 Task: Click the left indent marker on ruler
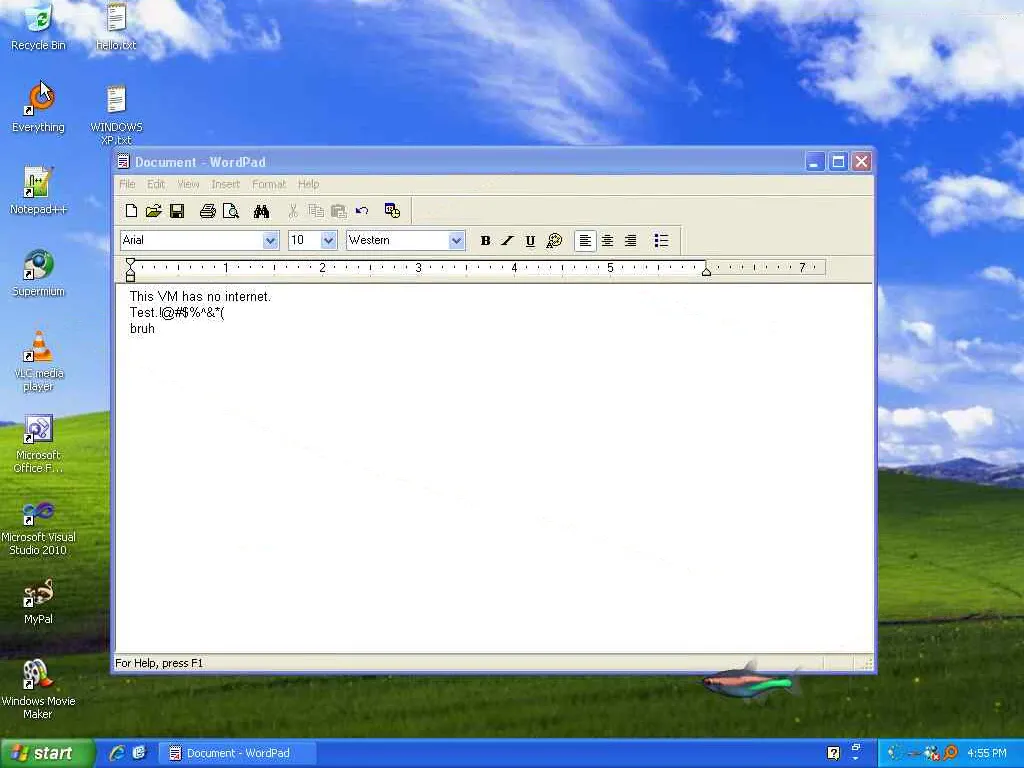tap(131, 276)
